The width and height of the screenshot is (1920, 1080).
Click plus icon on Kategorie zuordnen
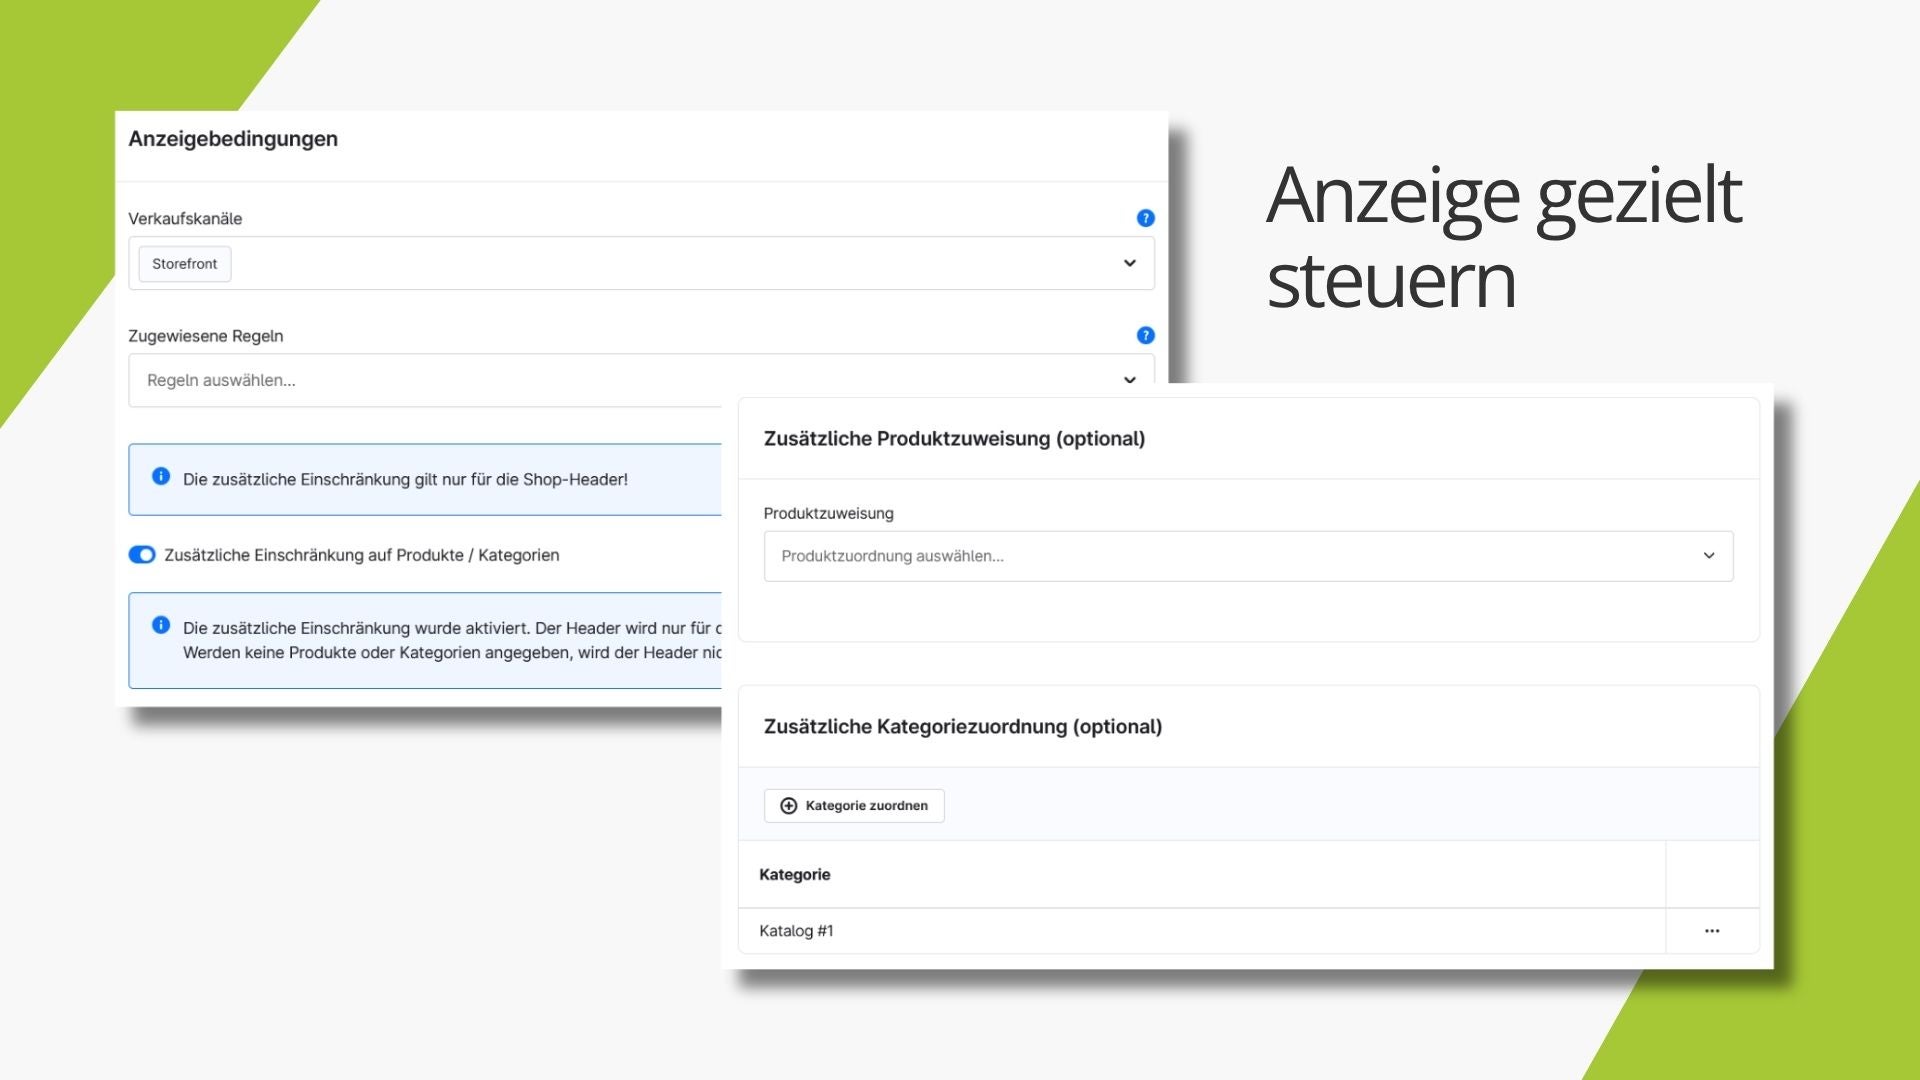click(788, 806)
